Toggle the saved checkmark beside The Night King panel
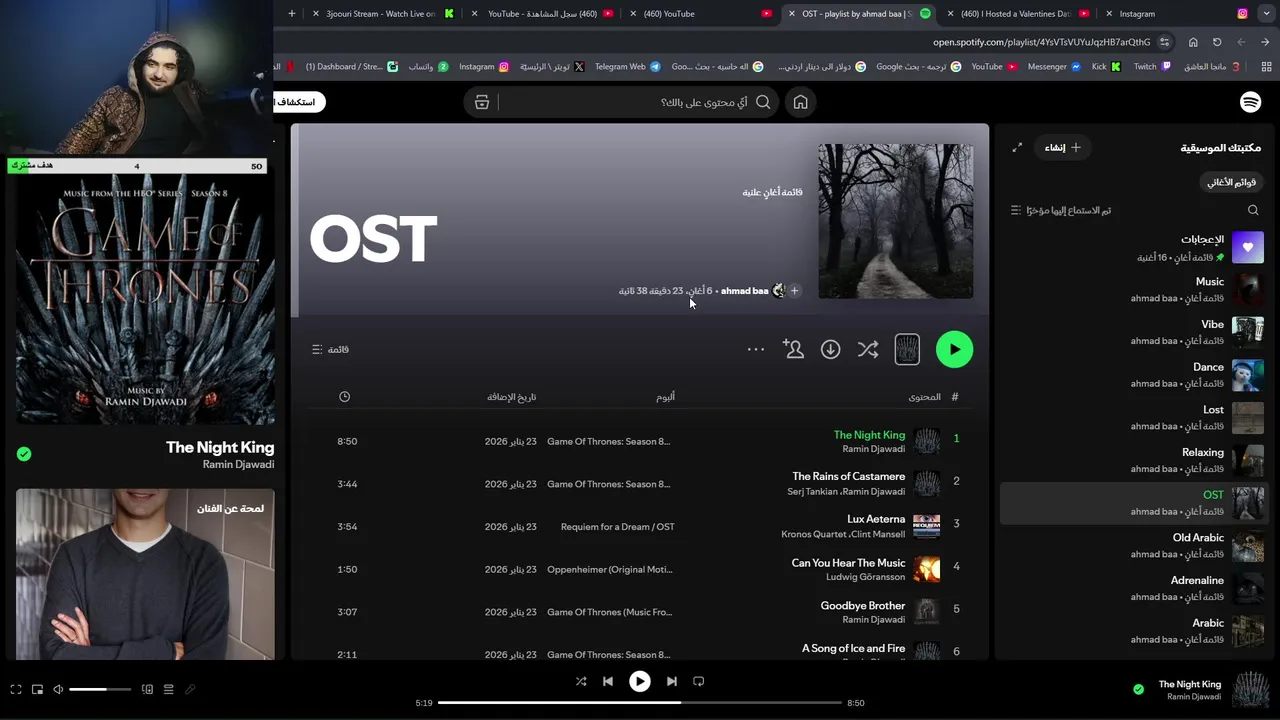The height and width of the screenshot is (720, 1280). 24,454
